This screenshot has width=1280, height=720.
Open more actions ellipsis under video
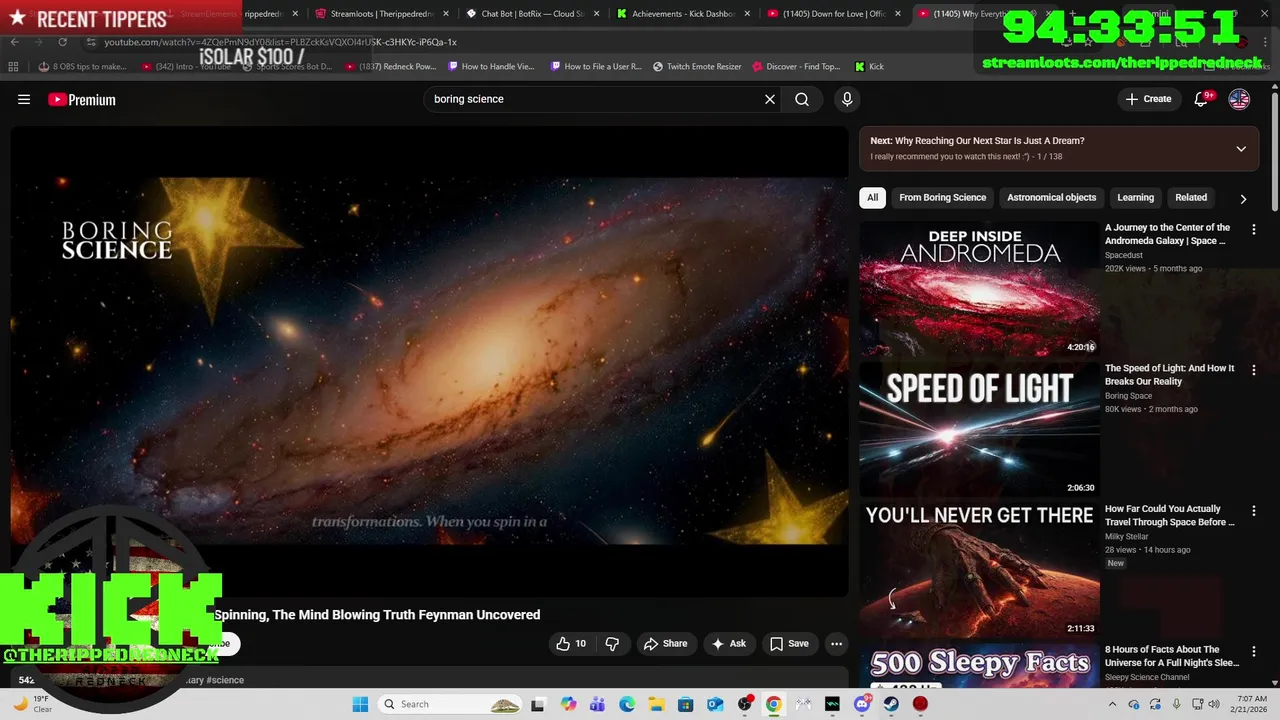837,644
